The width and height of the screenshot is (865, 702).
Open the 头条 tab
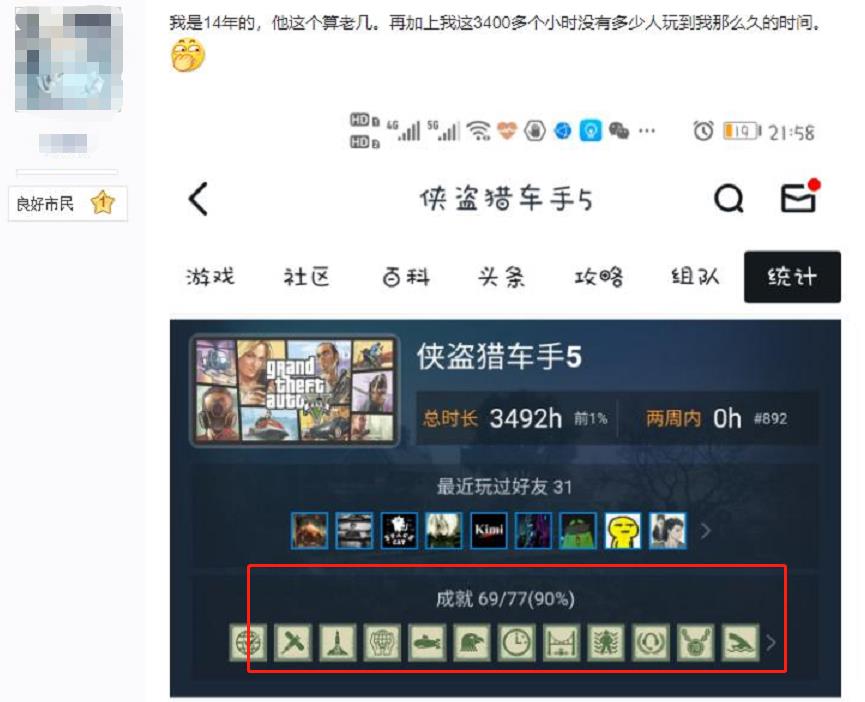point(501,277)
